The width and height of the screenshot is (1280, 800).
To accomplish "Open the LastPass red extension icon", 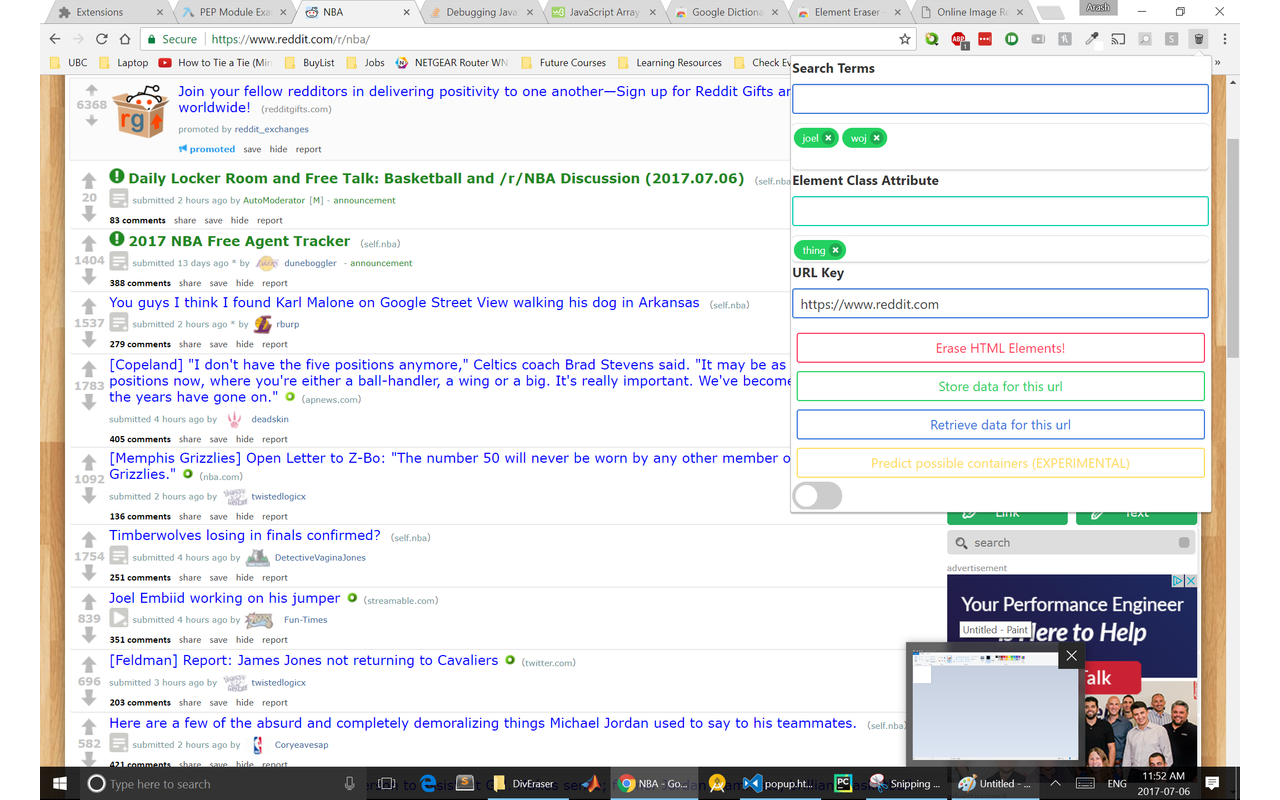I will point(985,39).
